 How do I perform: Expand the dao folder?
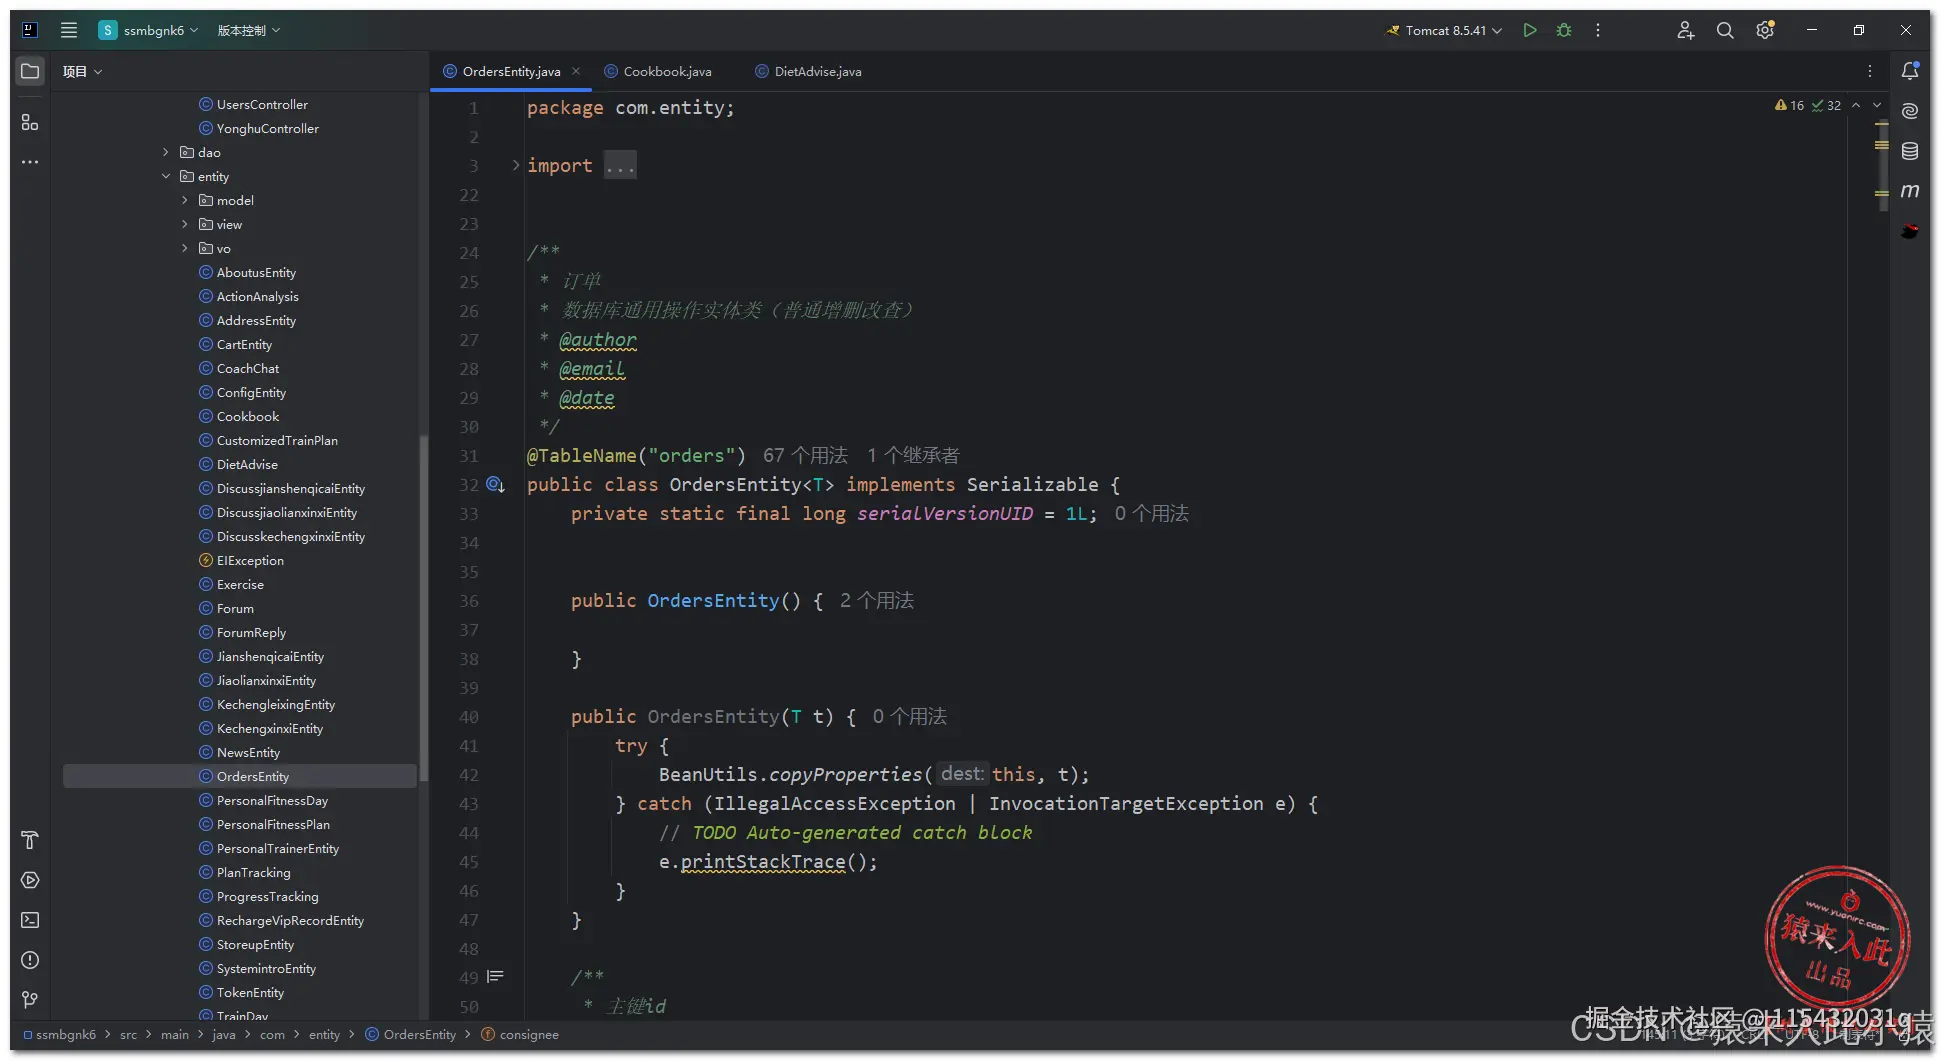pyautogui.click(x=166, y=152)
